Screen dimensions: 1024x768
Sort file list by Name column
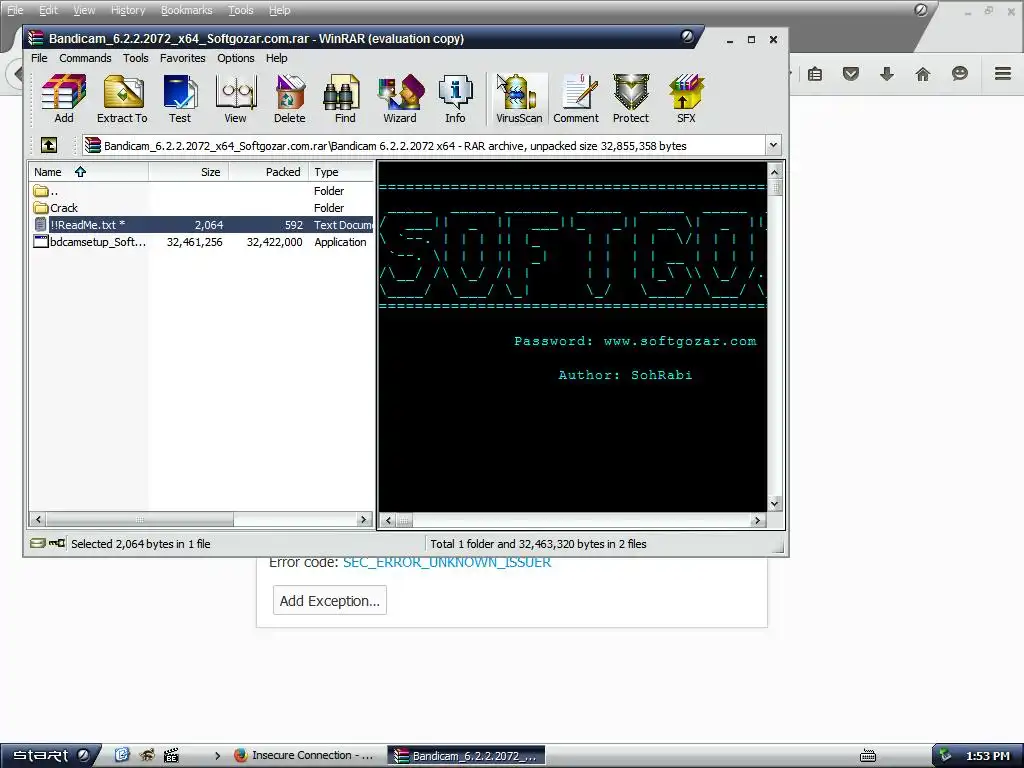[x=88, y=172]
